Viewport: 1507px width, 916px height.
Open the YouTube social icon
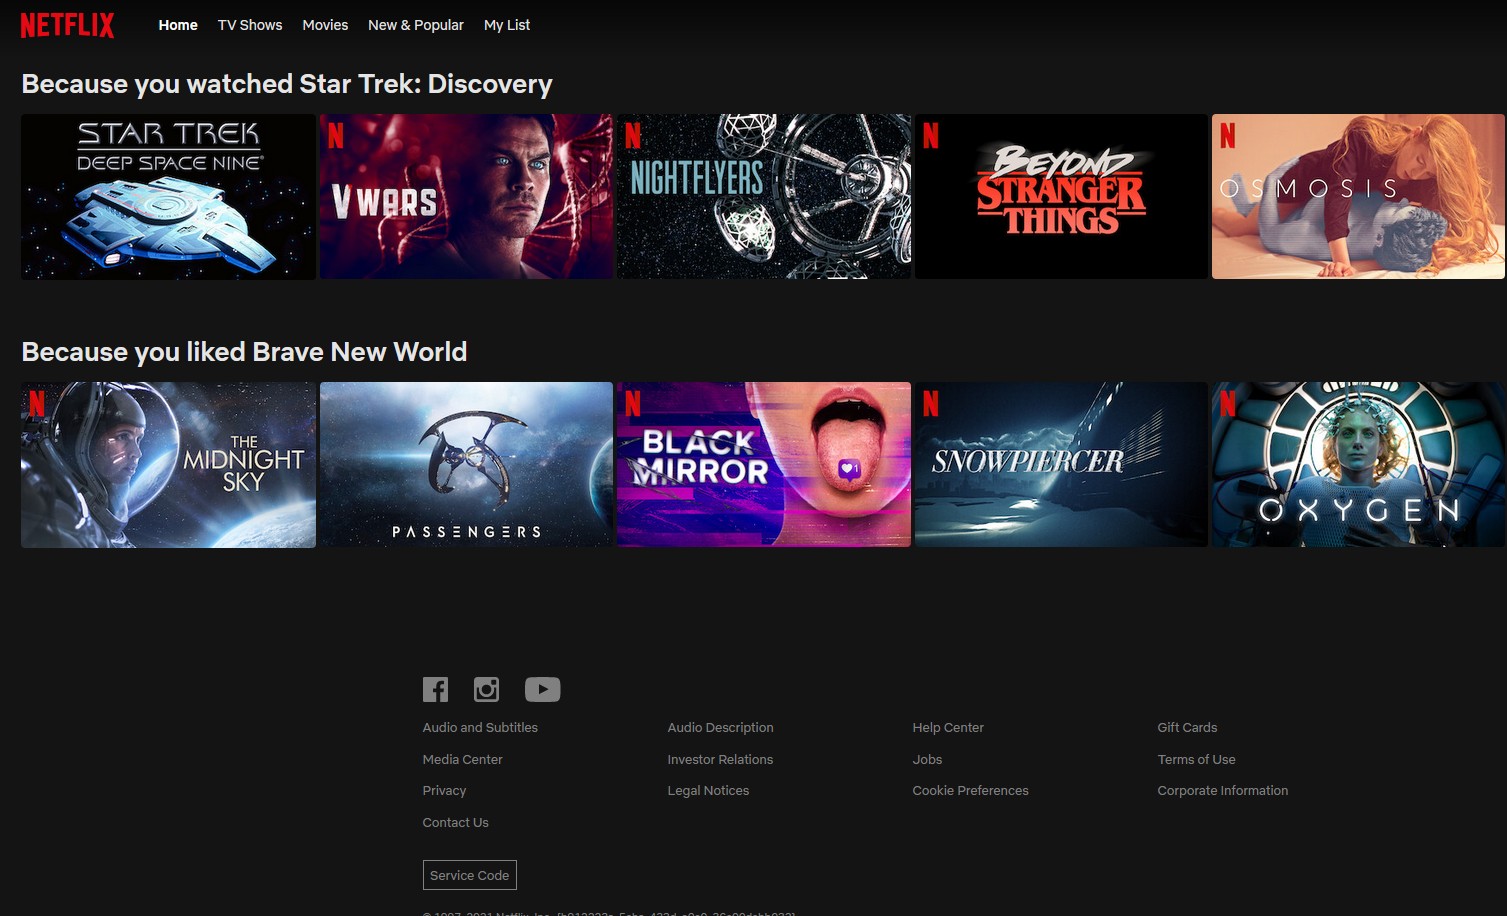543,689
